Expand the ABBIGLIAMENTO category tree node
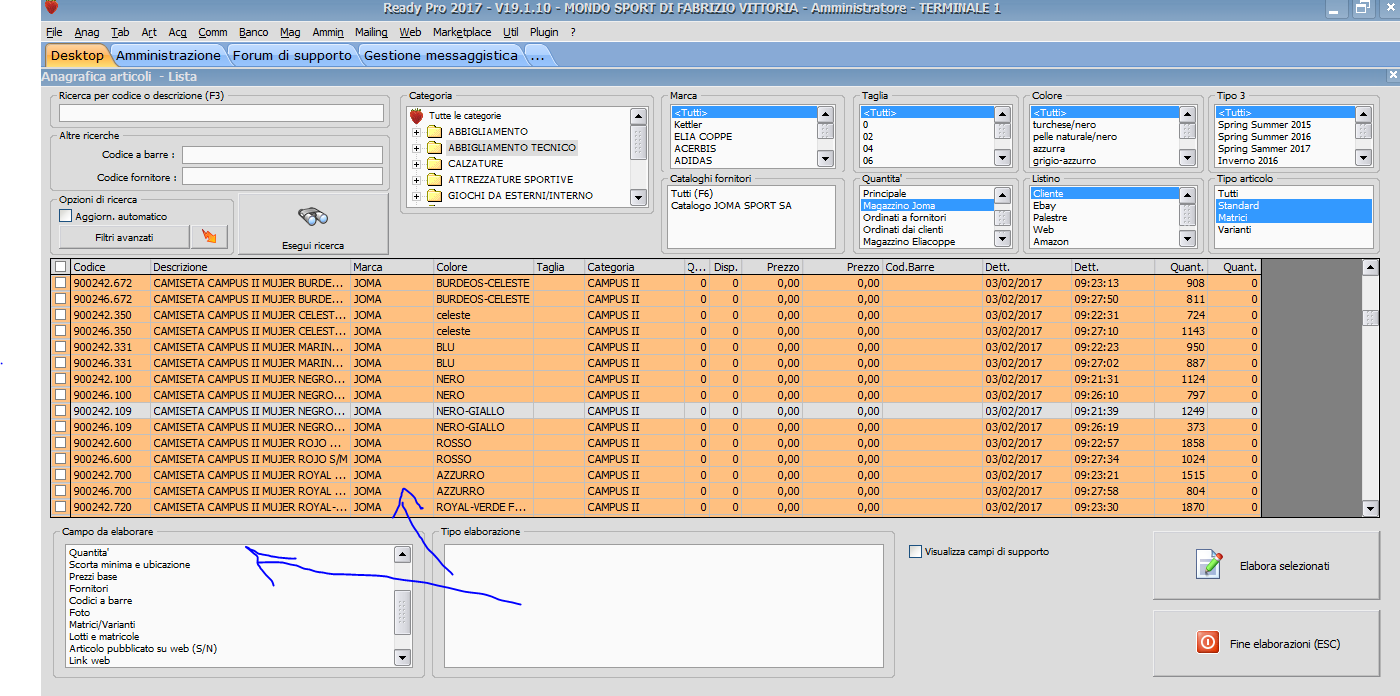The height and width of the screenshot is (696, 1400). tap(416, 132)
